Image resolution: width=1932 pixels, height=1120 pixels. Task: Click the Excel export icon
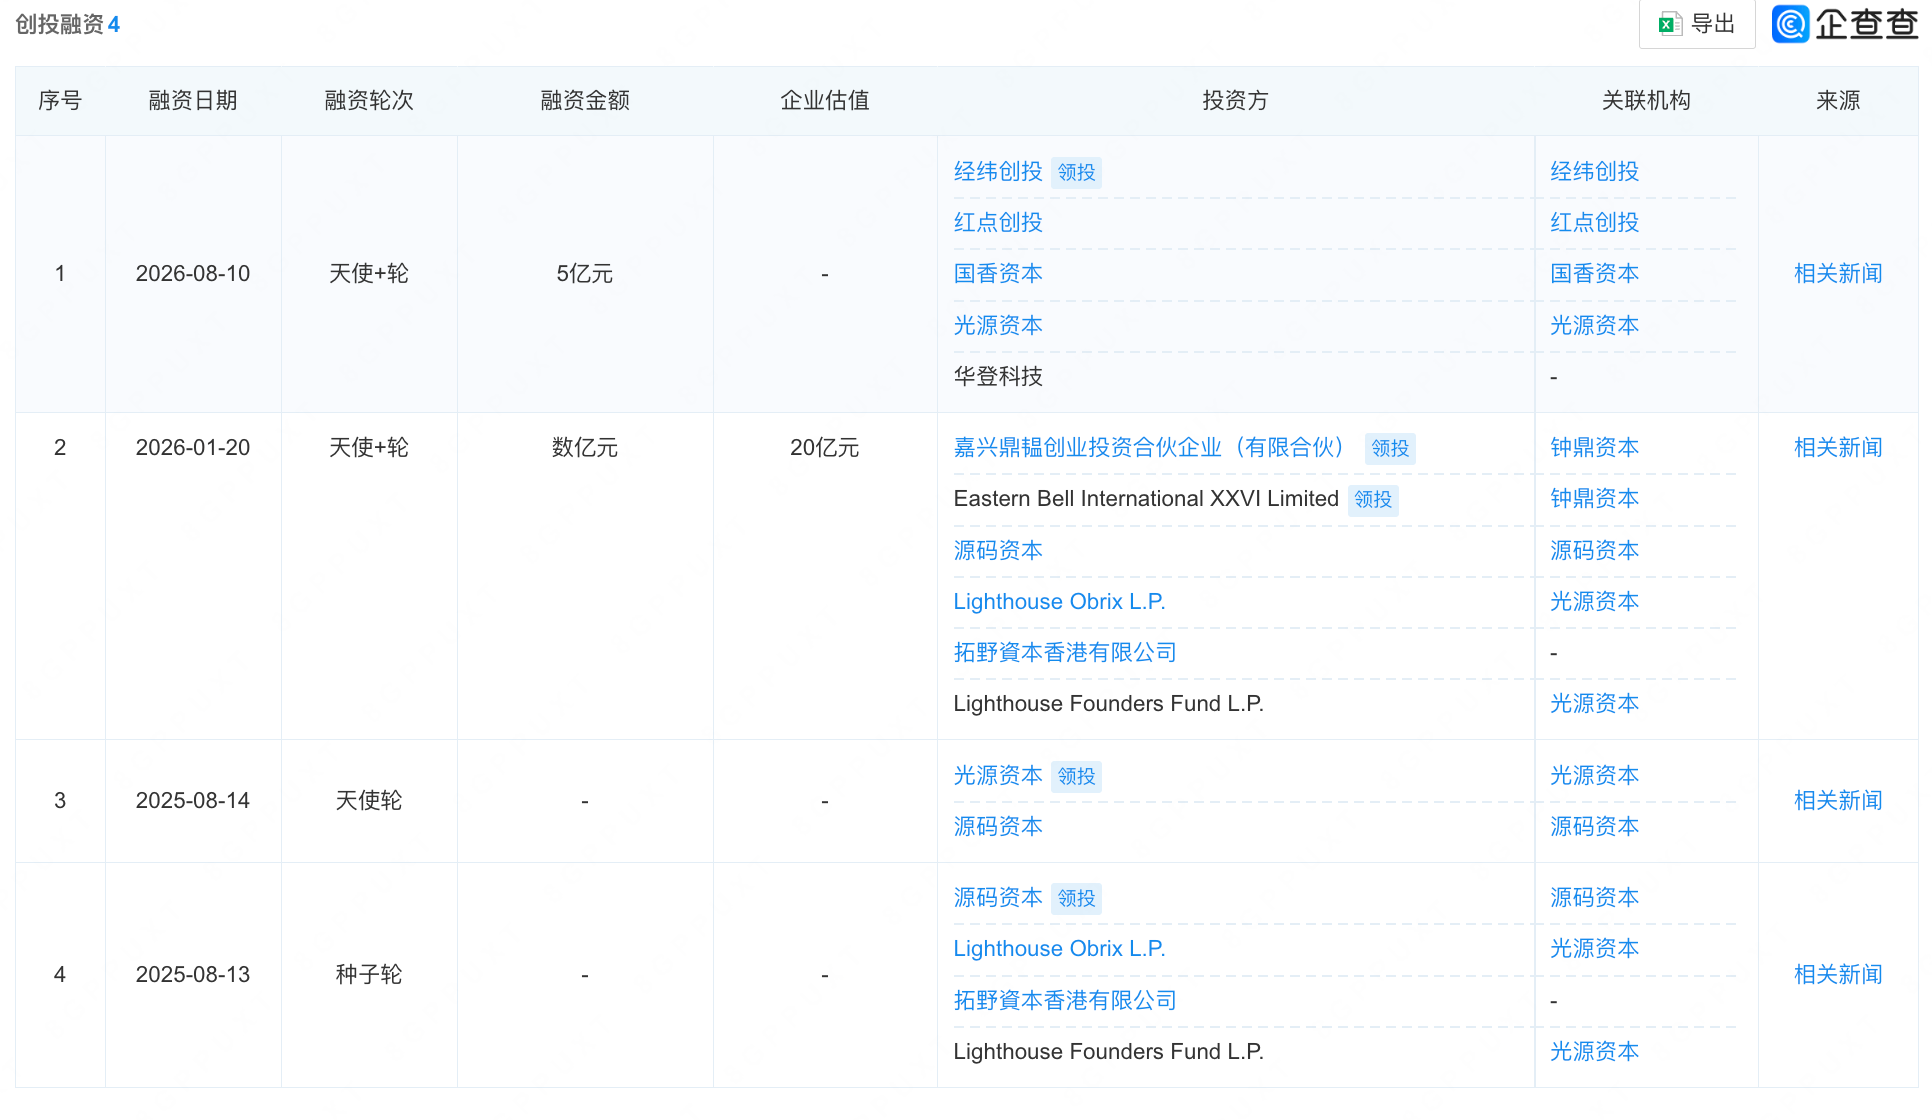pyautogui.click(x=1670, y=24)
